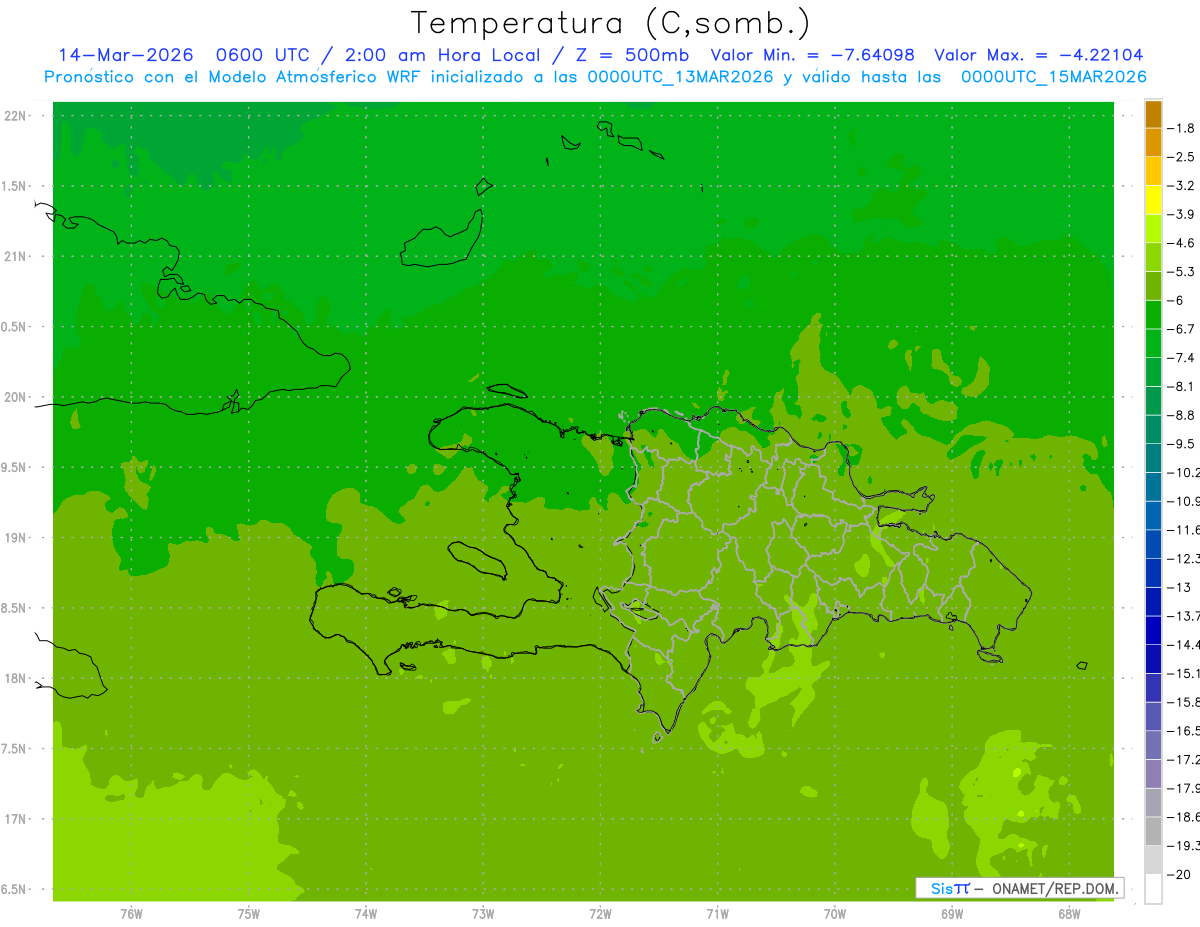Click the '0600 UTC' time label
The width and height of the screenshot is (1200, 927).
[x=262, y=55]
